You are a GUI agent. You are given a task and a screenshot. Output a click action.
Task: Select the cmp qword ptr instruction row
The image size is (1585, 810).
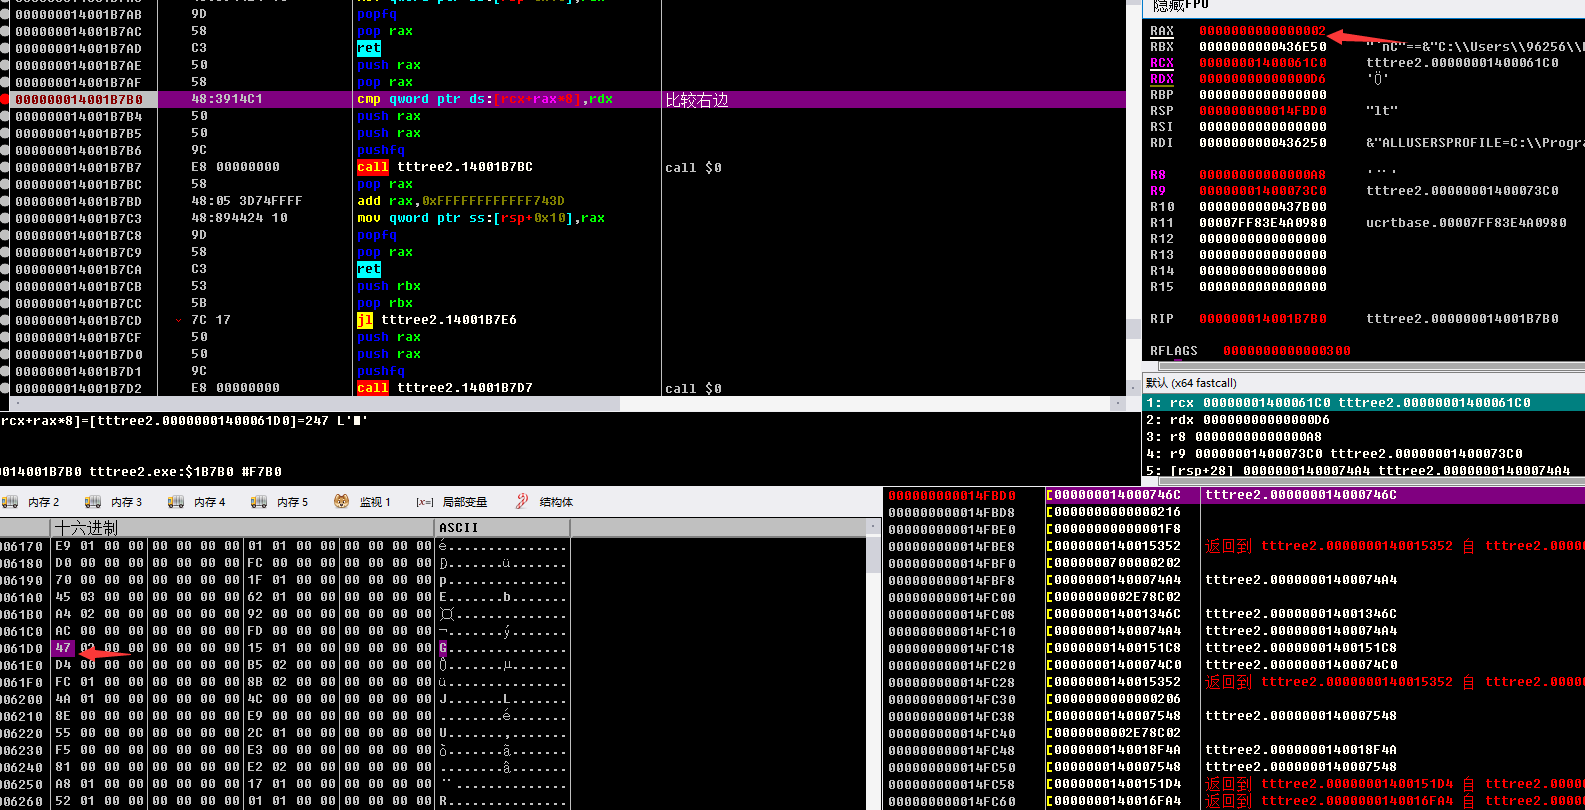(x=567, y=99)
